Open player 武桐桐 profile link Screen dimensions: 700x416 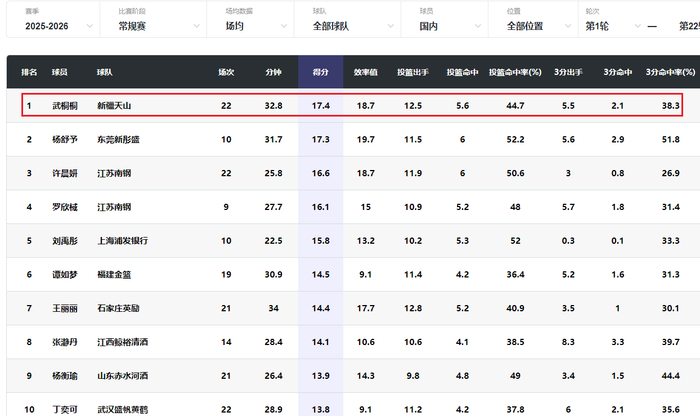[65, 105]
